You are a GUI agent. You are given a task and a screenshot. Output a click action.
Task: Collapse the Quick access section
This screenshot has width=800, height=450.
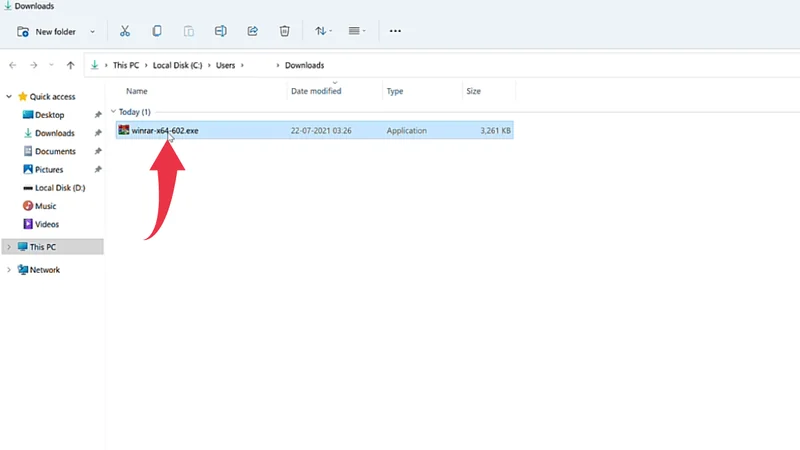click(10, 97)
